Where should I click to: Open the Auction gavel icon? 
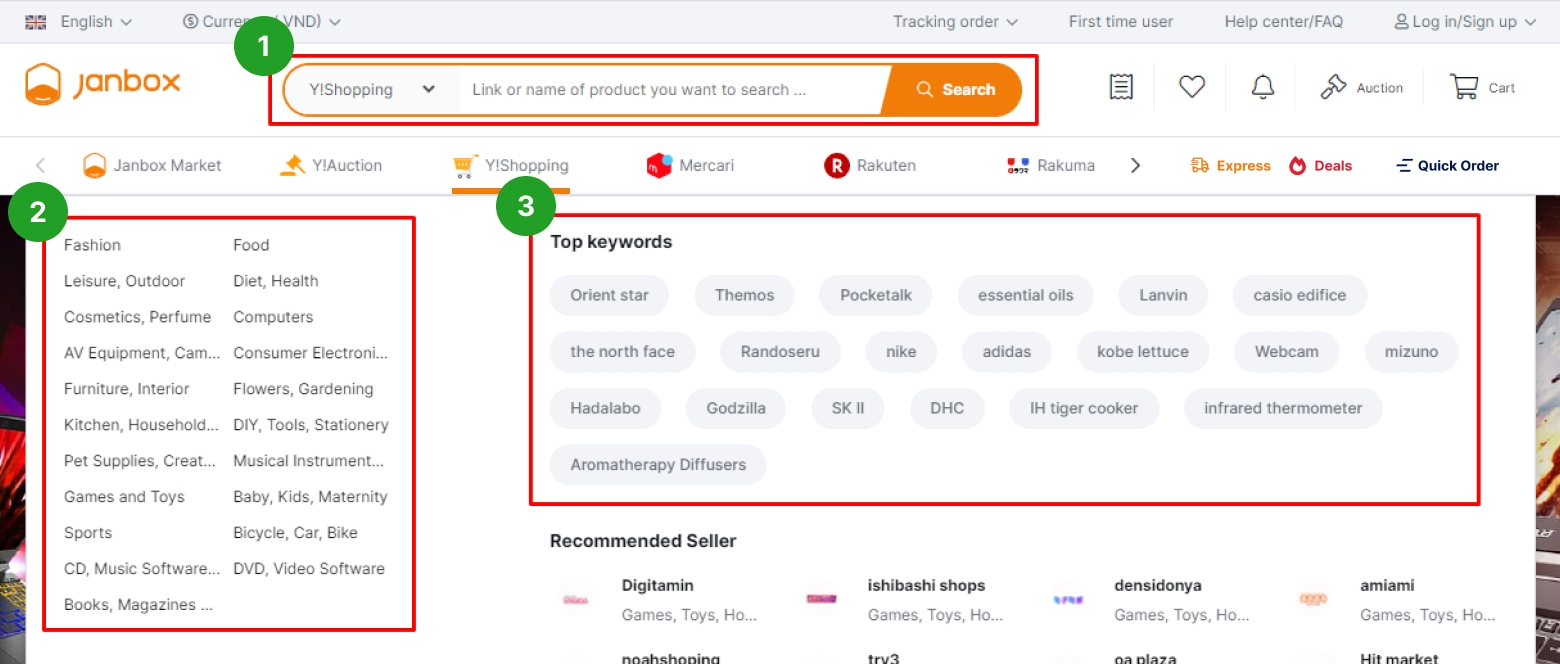pos(1334,88)
